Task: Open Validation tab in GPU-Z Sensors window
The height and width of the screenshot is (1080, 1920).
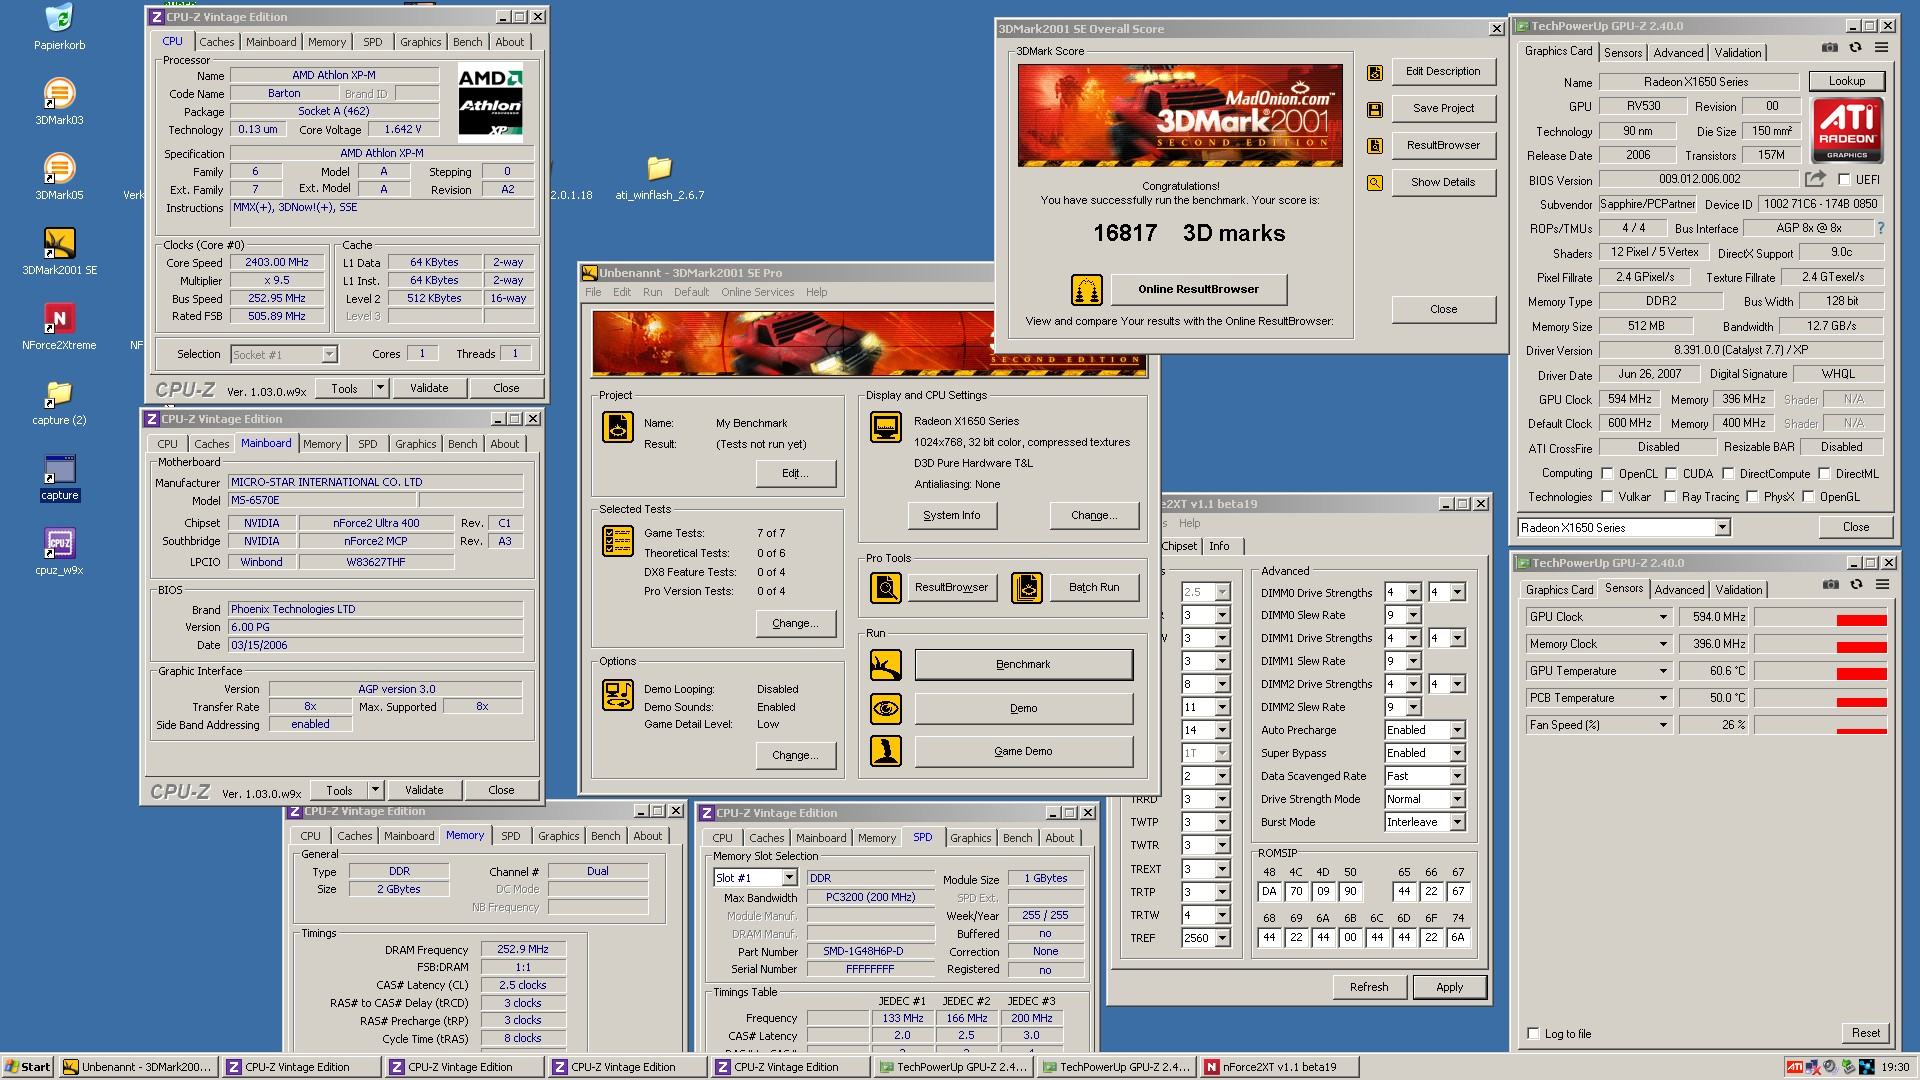Action: [1739, 590]
